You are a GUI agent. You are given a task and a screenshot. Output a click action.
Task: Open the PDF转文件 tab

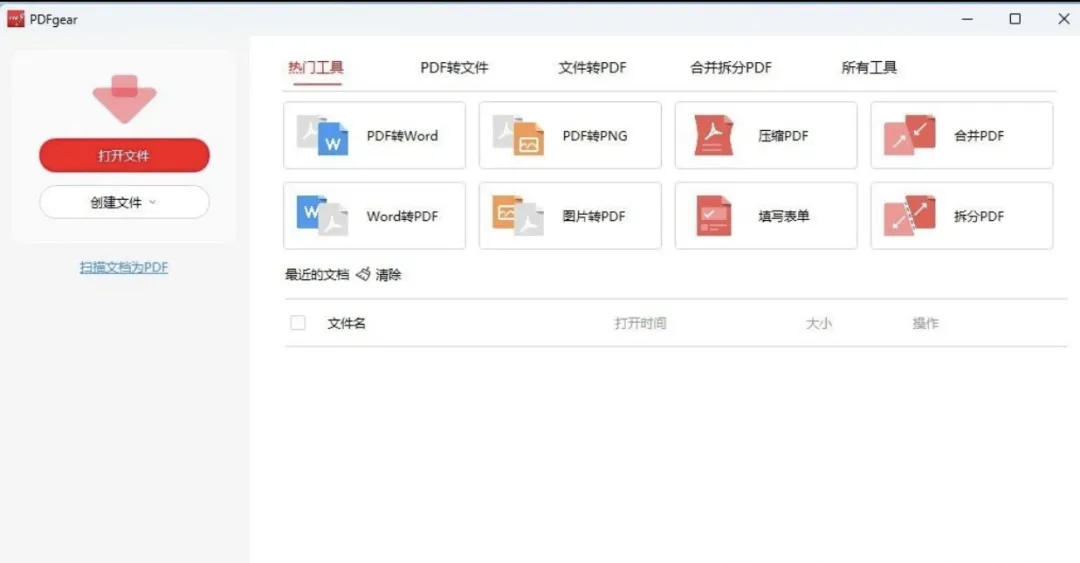tap(454, 68)
